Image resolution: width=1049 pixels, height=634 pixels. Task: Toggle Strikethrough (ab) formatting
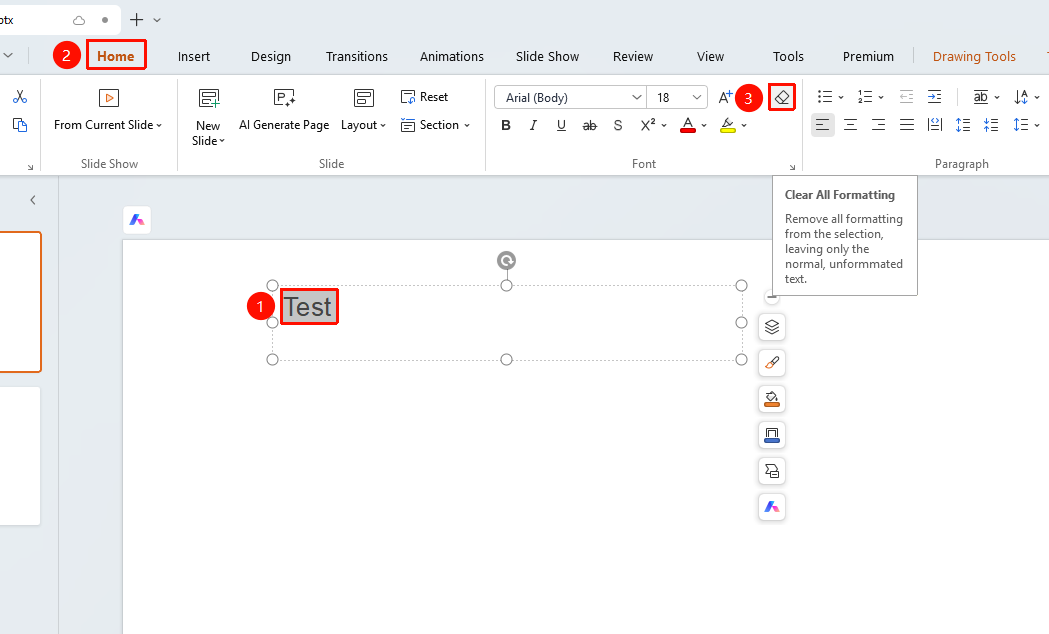(589, 125)
